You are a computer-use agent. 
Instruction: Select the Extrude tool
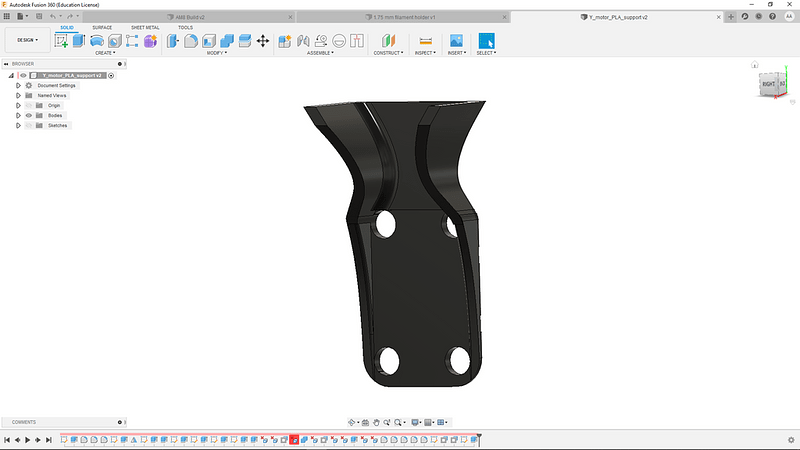[x=79, y=41]
